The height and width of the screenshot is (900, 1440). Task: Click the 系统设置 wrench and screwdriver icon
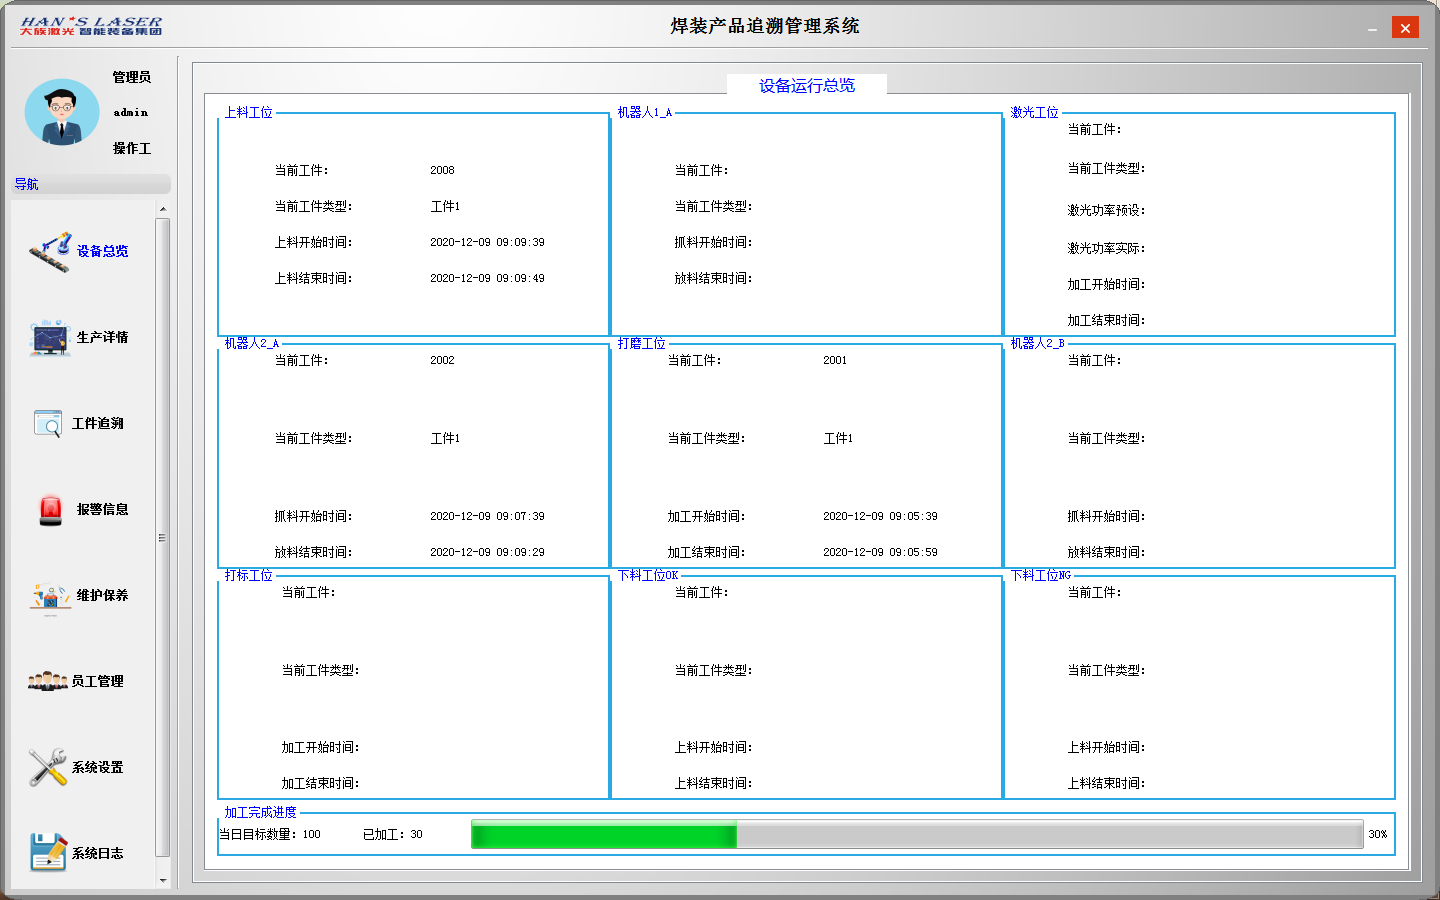[48, 767]
